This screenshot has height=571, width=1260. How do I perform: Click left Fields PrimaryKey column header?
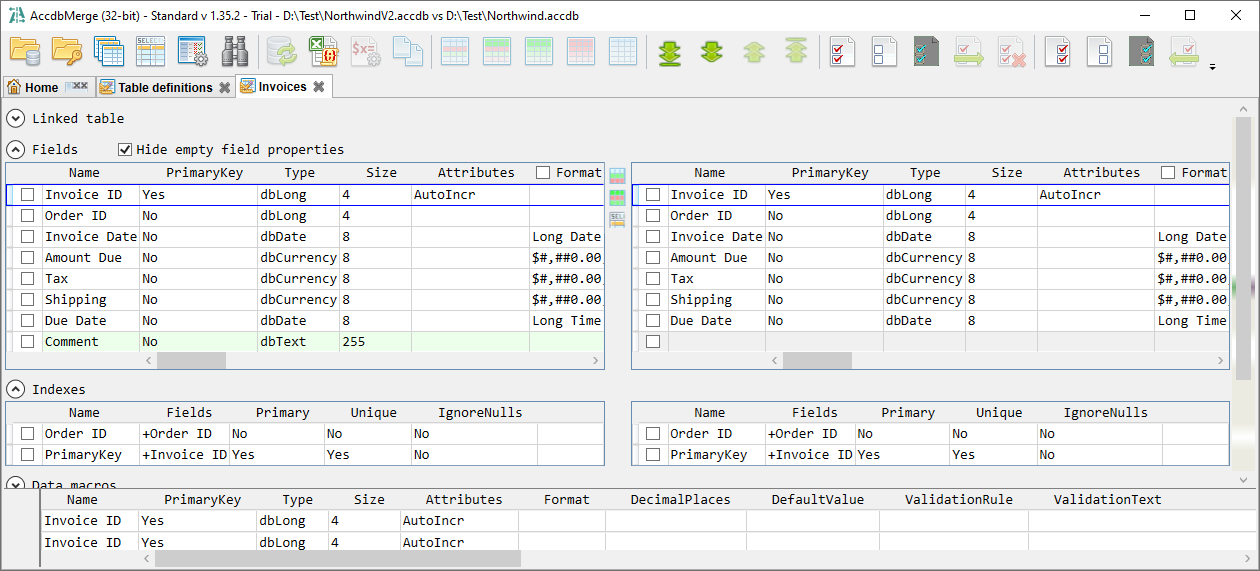point(204,173)
